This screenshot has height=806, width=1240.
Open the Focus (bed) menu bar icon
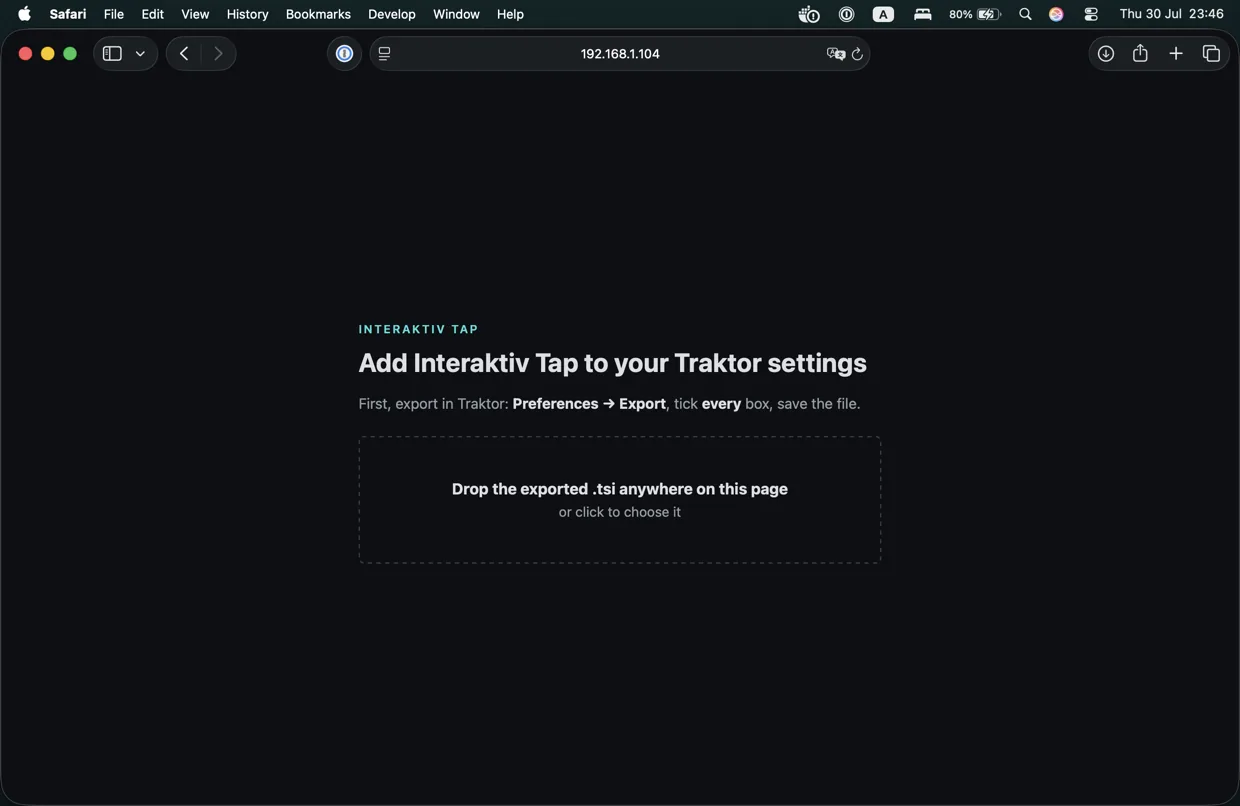pos(922,14)
